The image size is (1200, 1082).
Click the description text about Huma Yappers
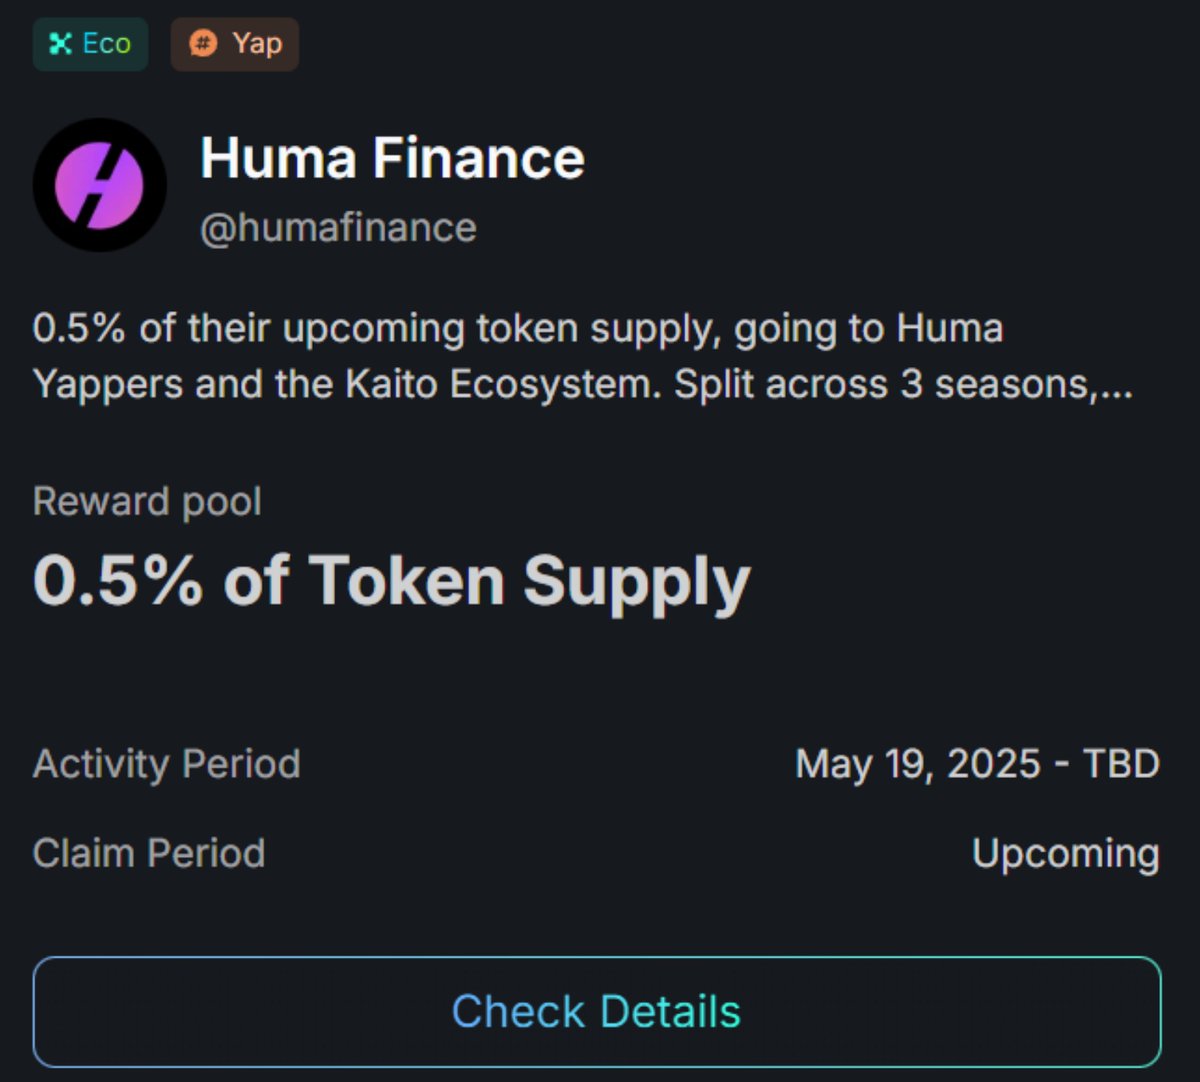click(583, 356)
